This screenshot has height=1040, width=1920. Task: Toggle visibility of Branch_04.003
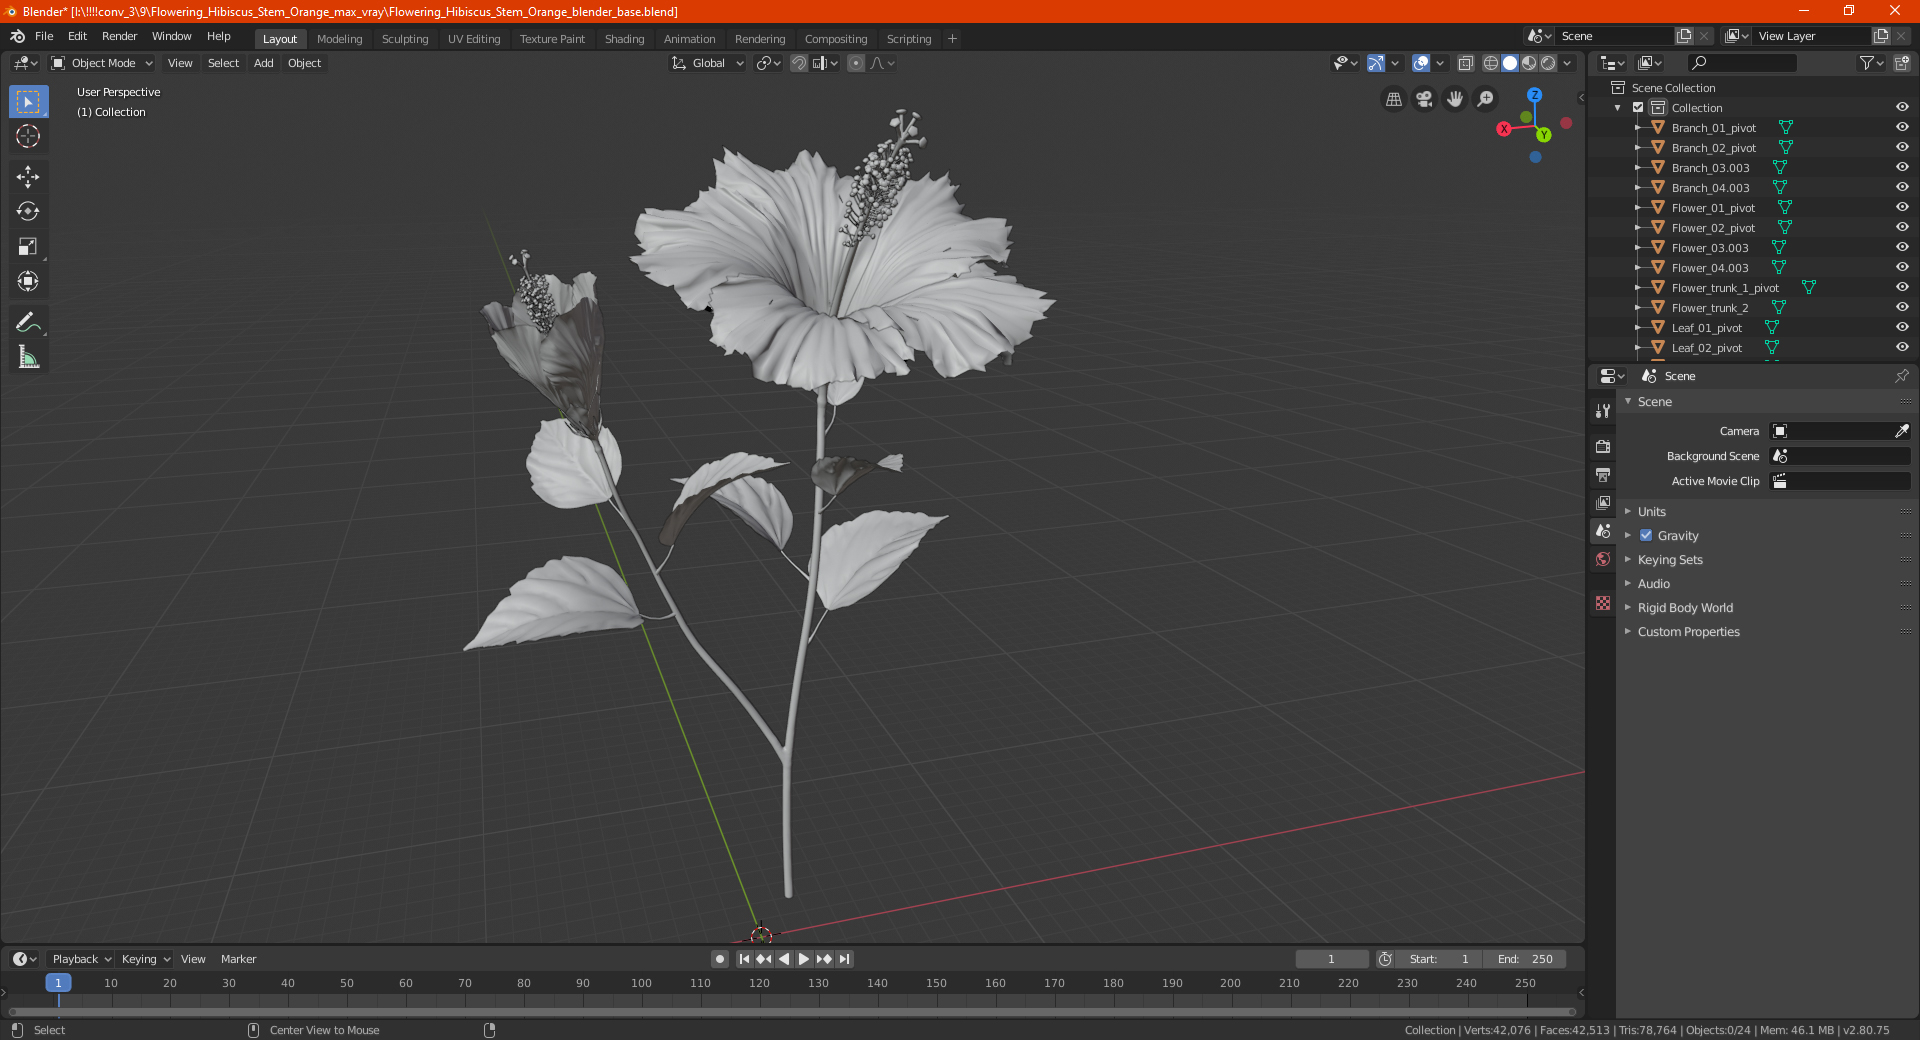(1902, 188)
